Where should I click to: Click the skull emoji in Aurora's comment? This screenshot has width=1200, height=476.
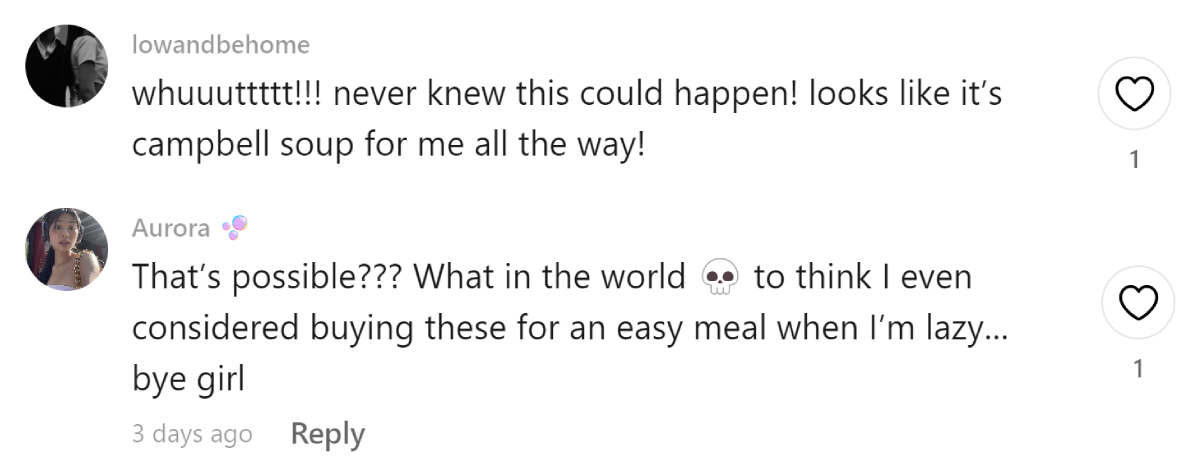pos(720,276)
